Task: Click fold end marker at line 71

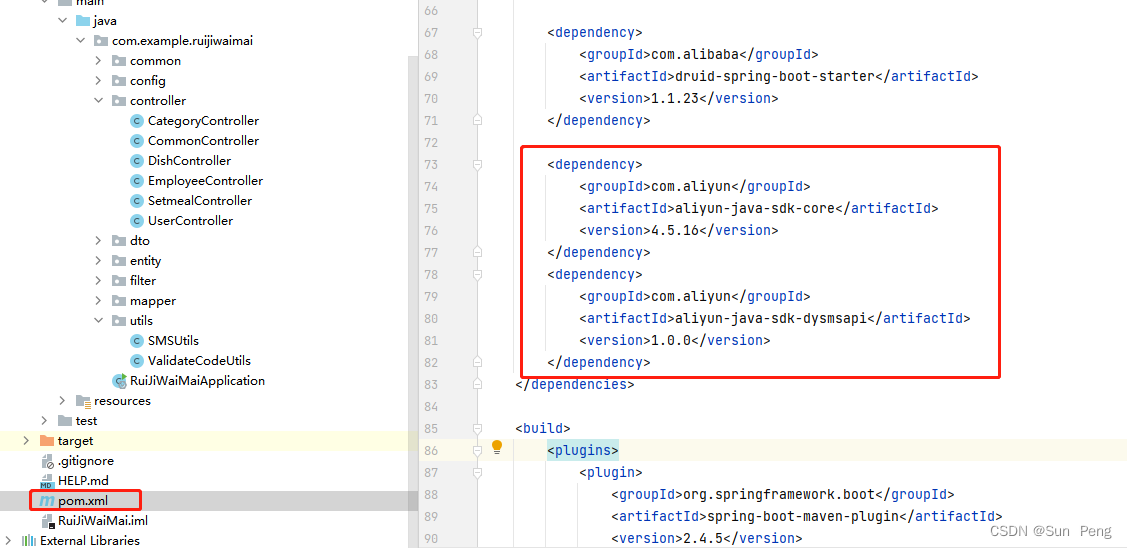Action: click(476, 120)
